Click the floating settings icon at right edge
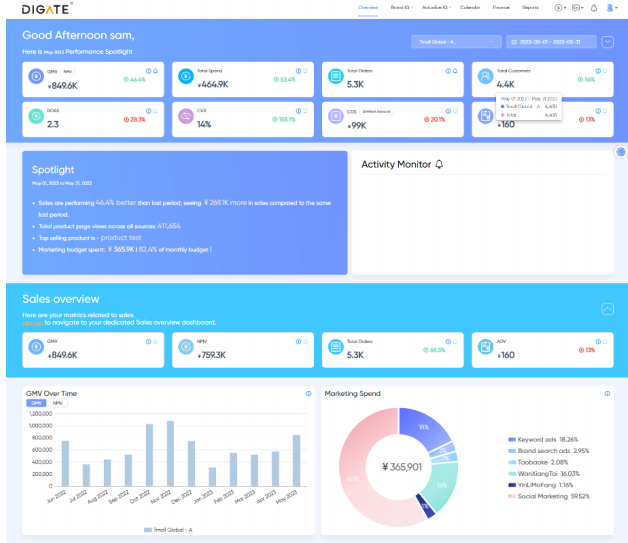Screen dimensions: 628x543 tap(620, 152)
